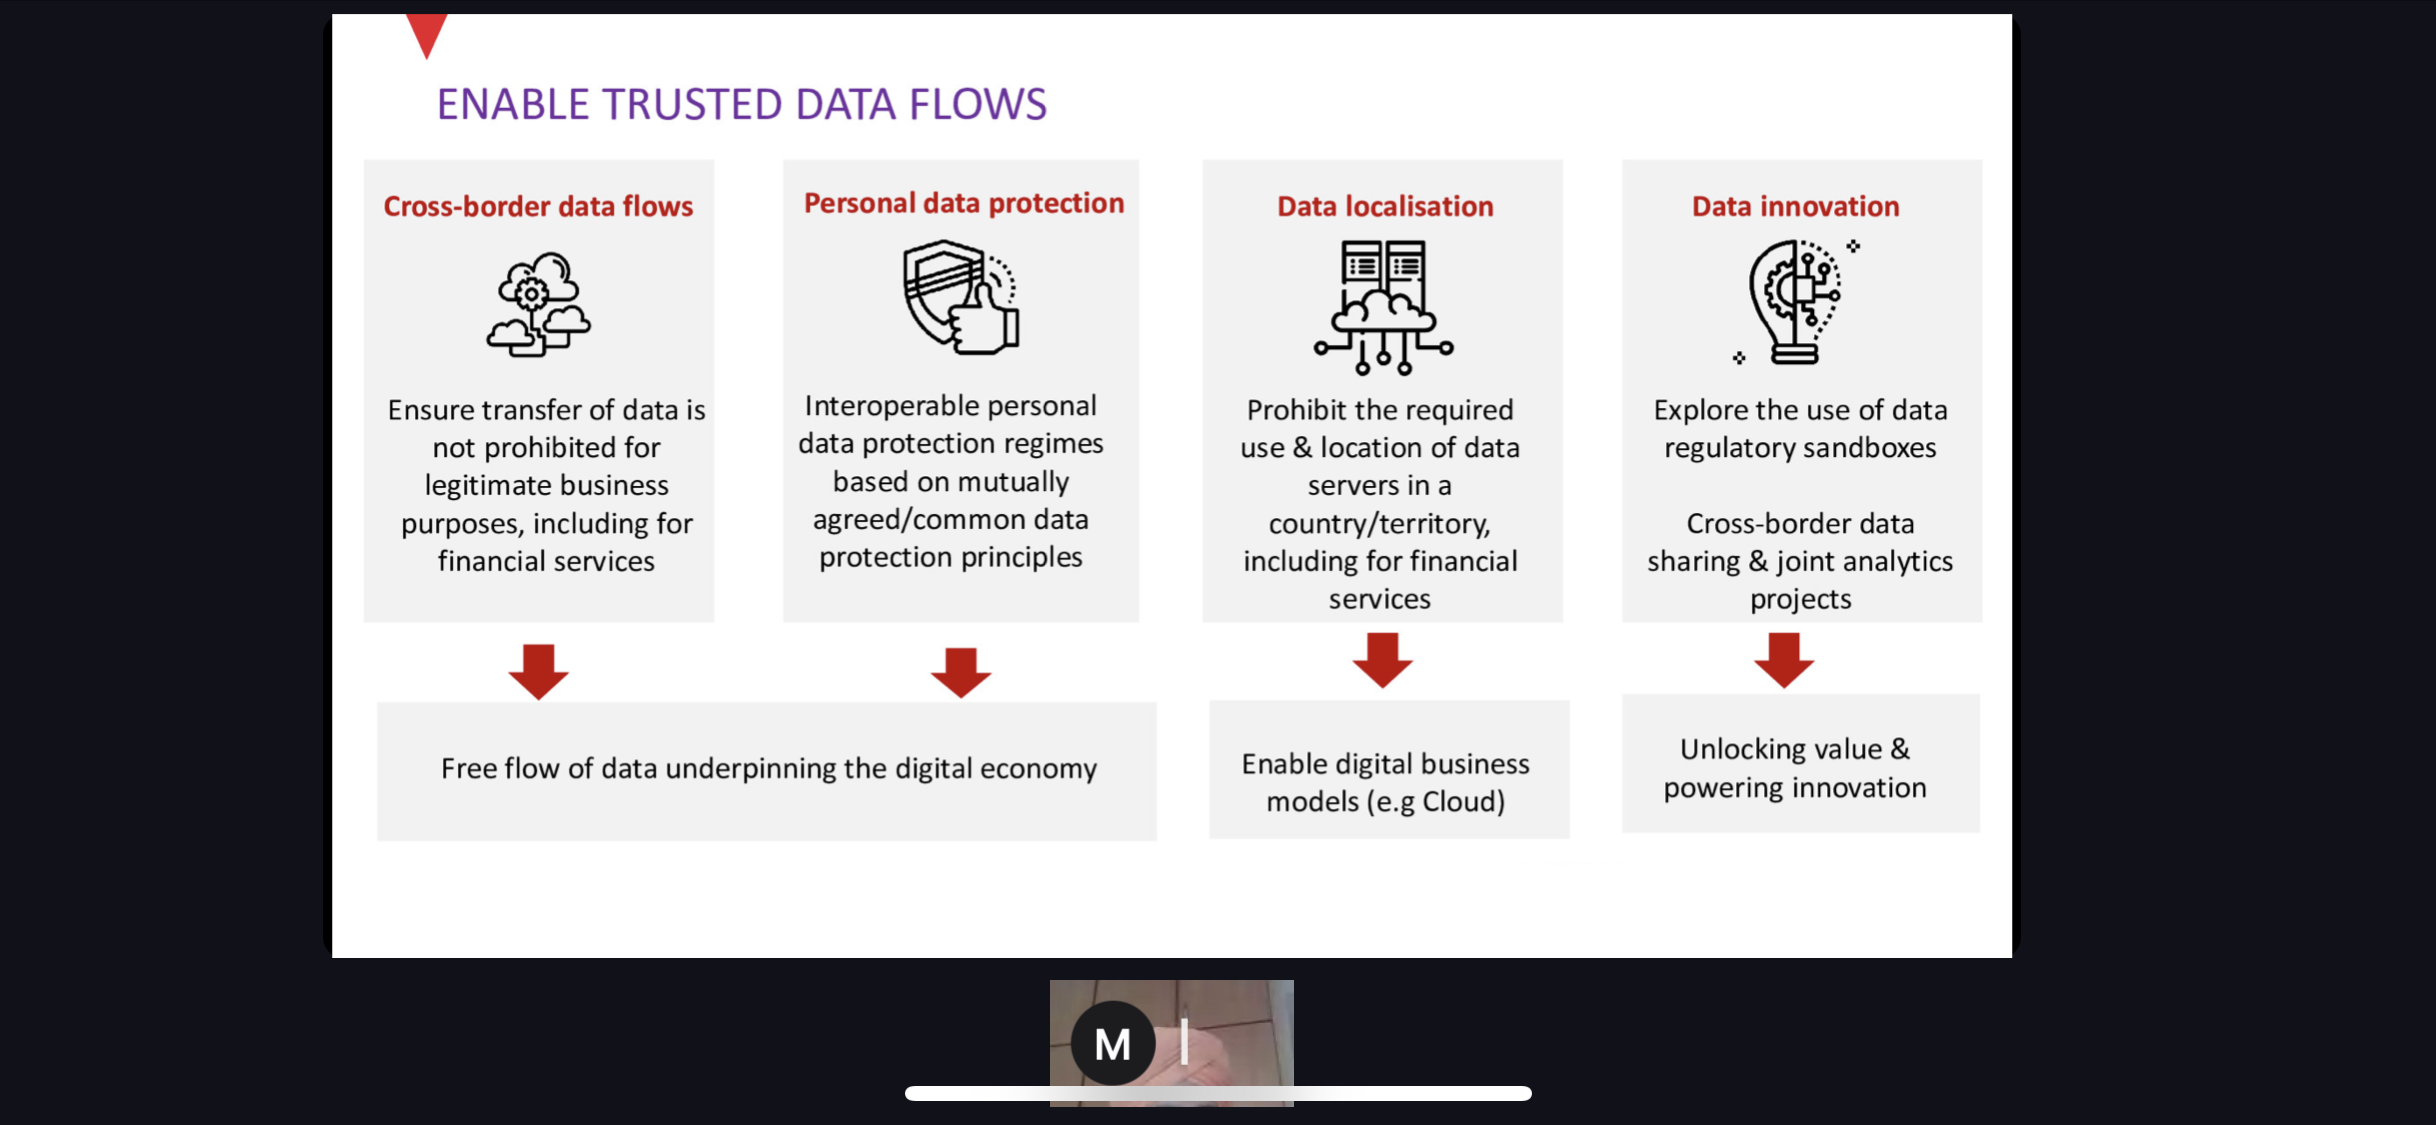
Task: Click the Data innovation heading
Action: [x=1795, y=206]
